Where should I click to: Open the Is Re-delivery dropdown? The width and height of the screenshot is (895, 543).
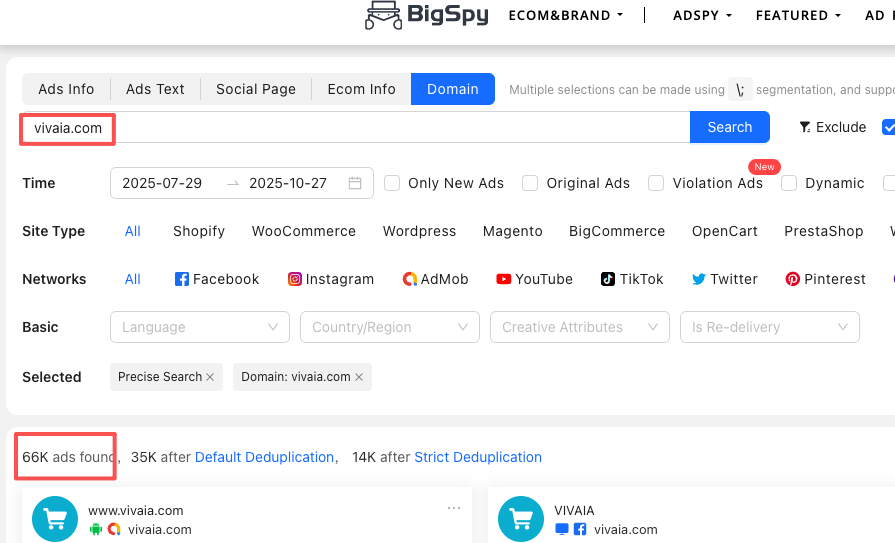[x=770, y=327]
